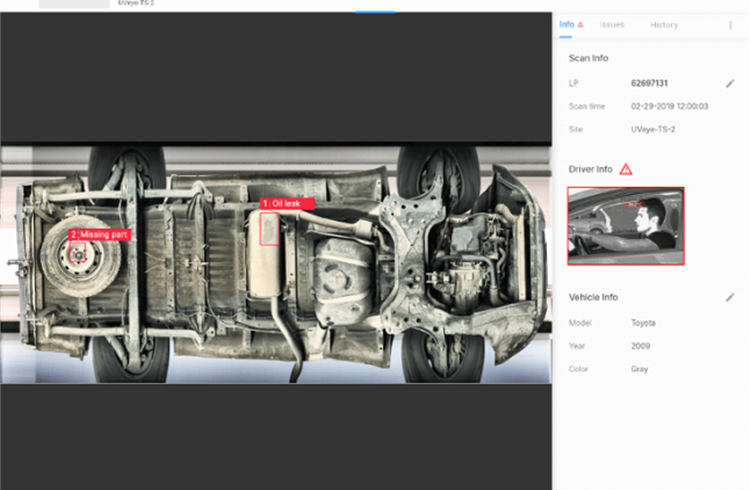Select the Oil leak issue label
The width and height of the screenshot is (750, 490).
pyautogui.click(x=287, y=203)
